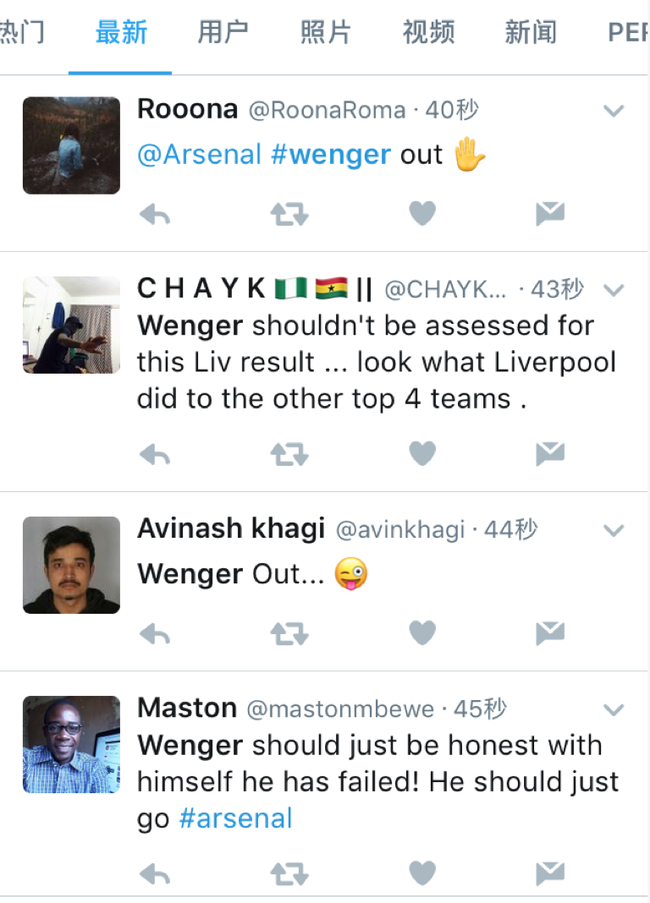Open the 照片 tab
The width and height of the screenshot is (650, 903).
click(326, 33)
